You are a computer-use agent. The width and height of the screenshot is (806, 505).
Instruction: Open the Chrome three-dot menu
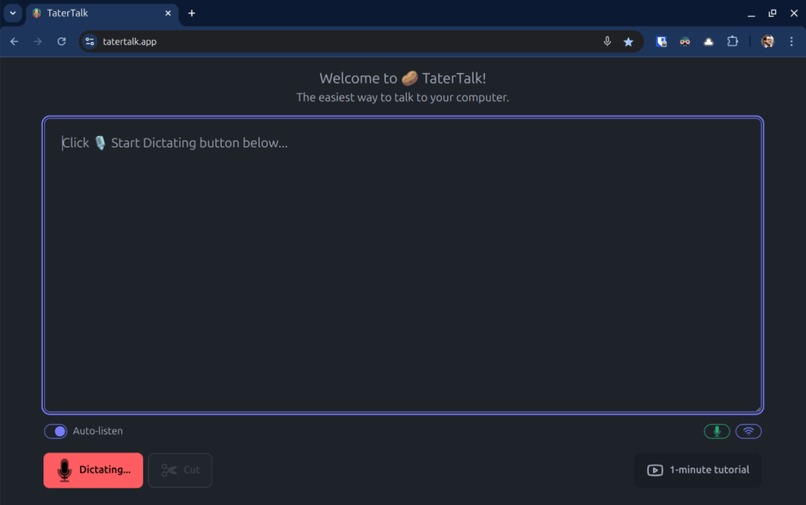pyautogui.click(x=791, y=42)
